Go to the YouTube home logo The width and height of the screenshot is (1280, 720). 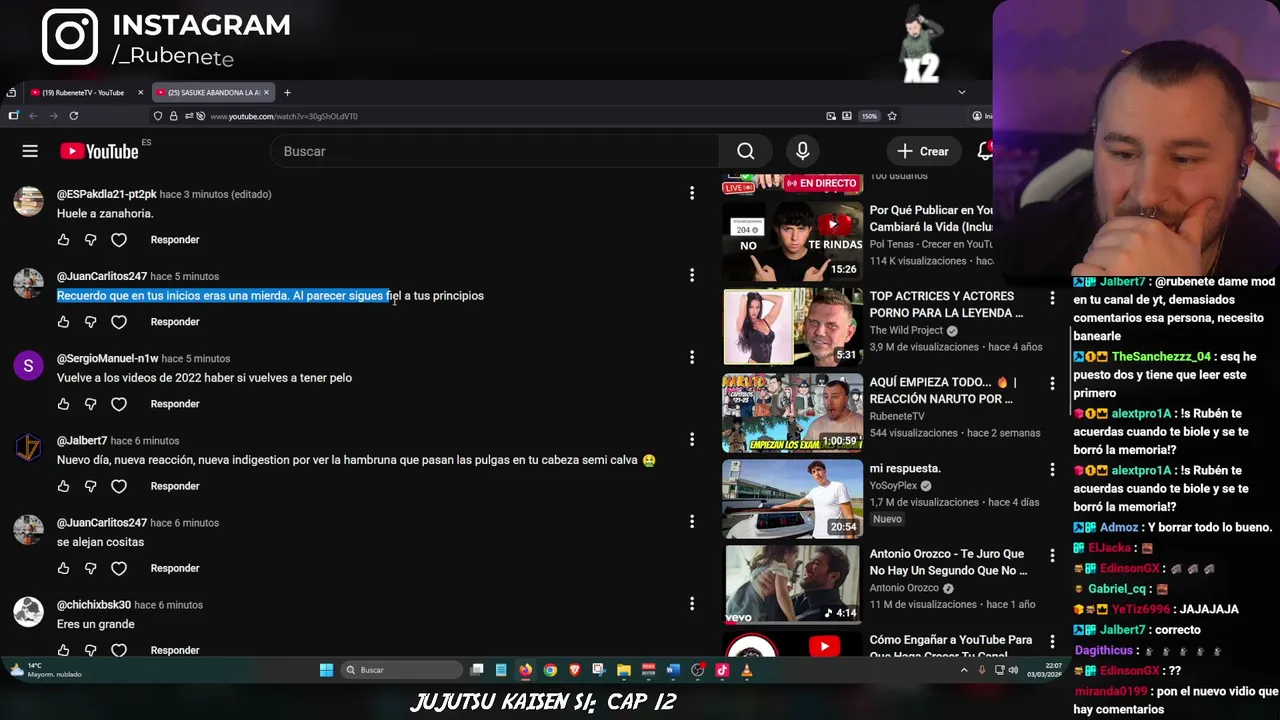click(99, 151)
